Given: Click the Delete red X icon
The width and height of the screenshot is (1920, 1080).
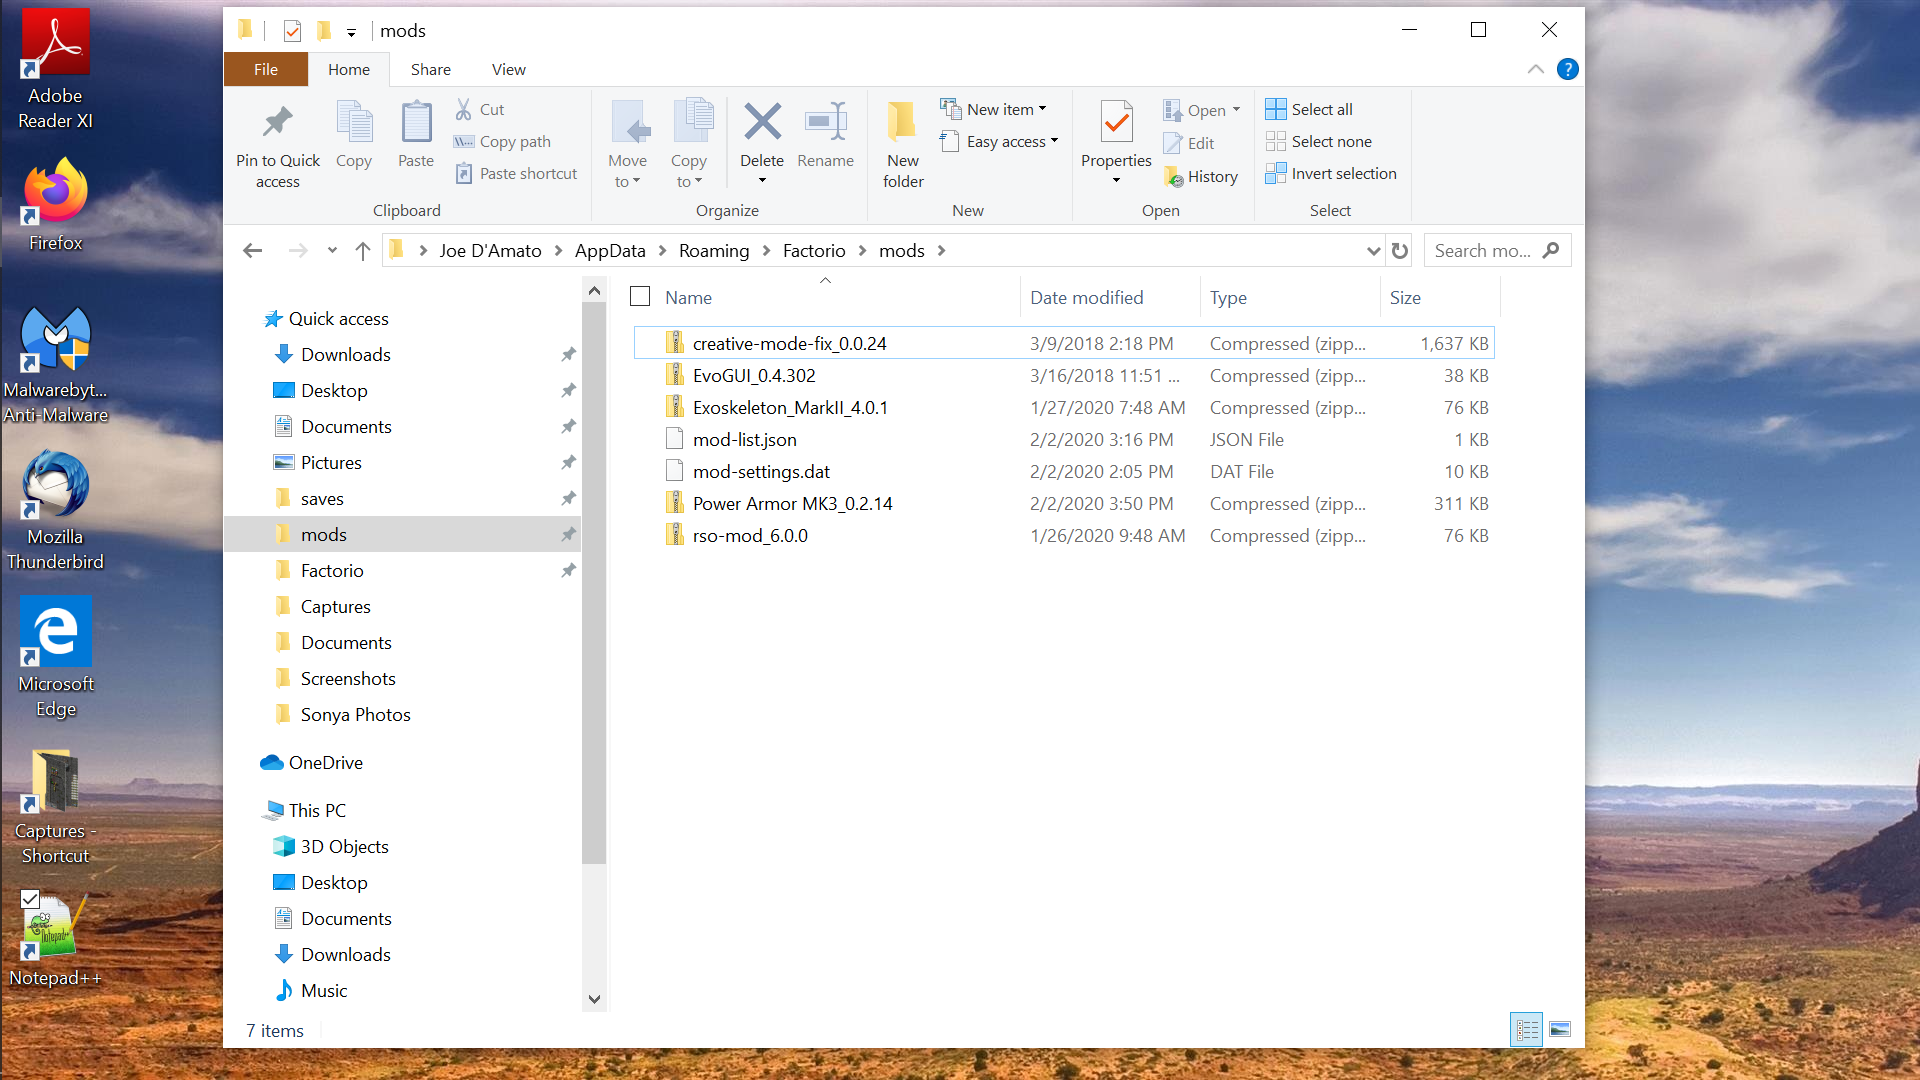Looking at the screenshot, I should point(762,122).
